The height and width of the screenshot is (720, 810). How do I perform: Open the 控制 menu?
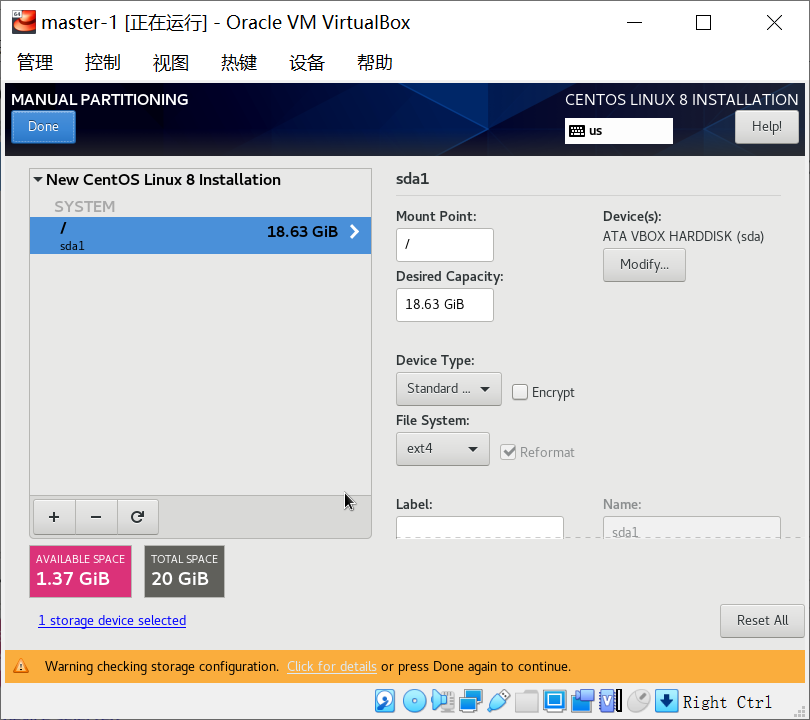coord(103,62)
